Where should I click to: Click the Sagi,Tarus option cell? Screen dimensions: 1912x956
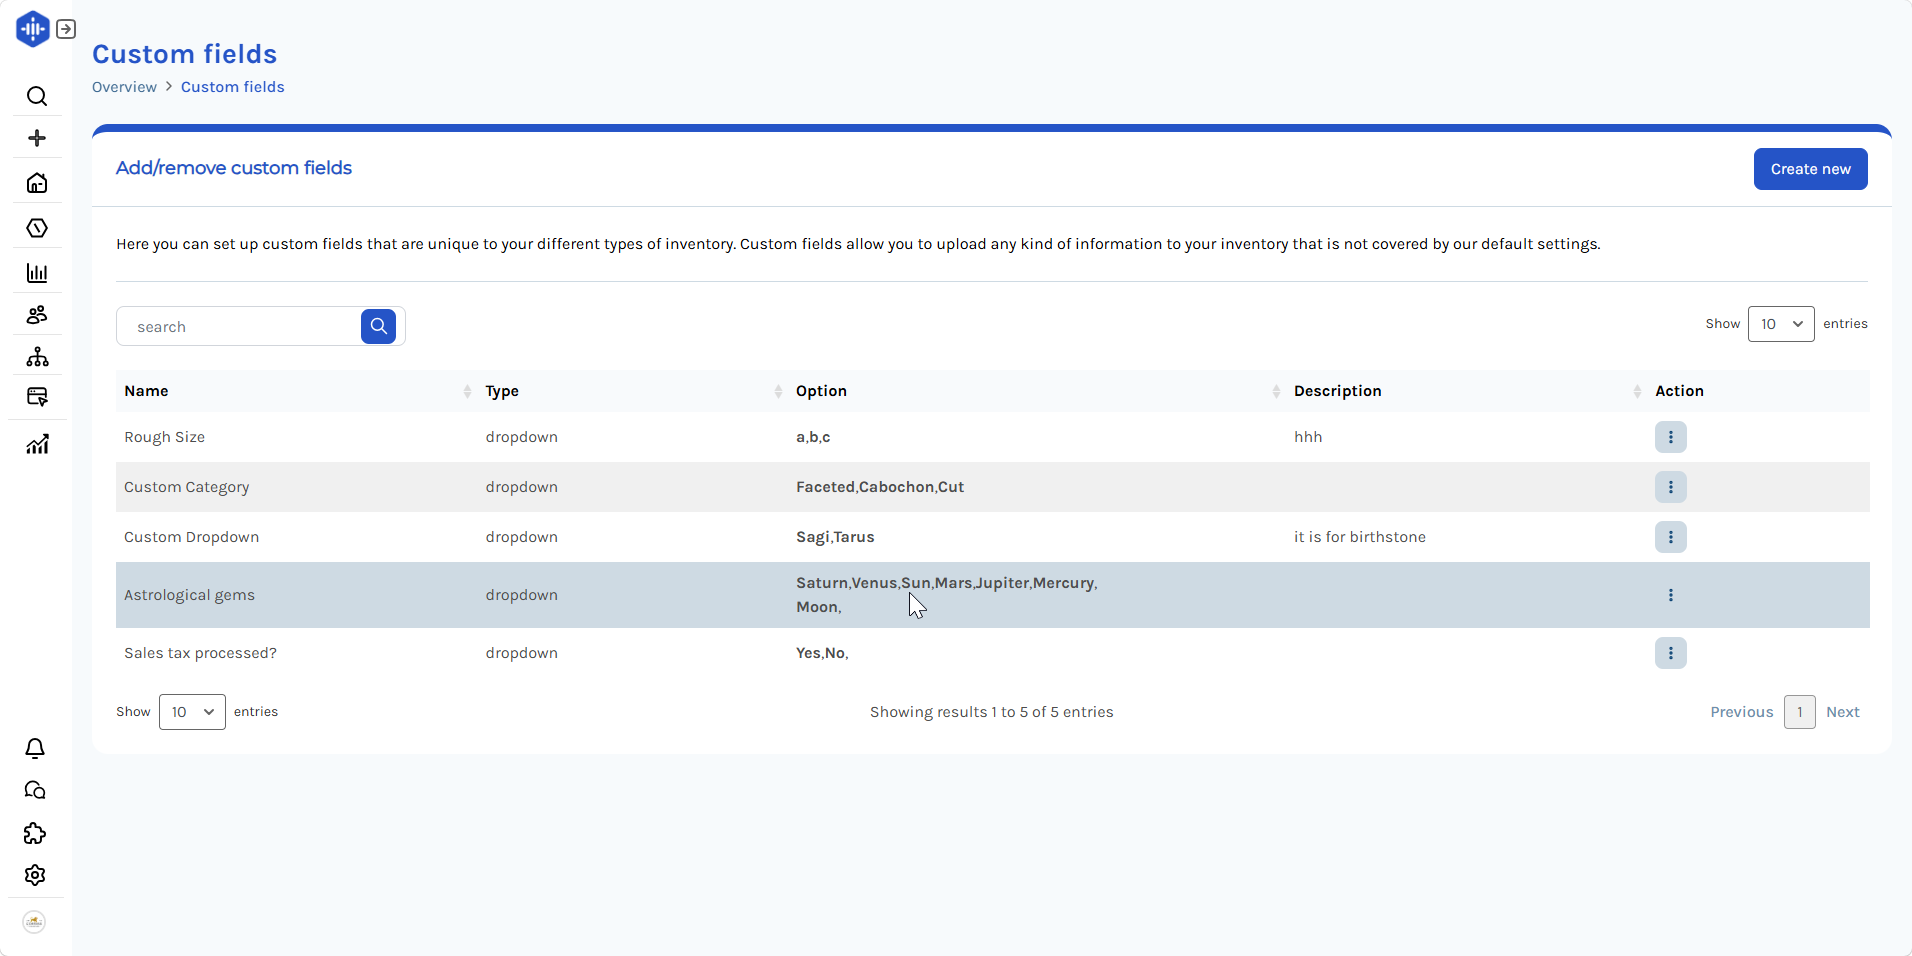click(x=835, y=537)
